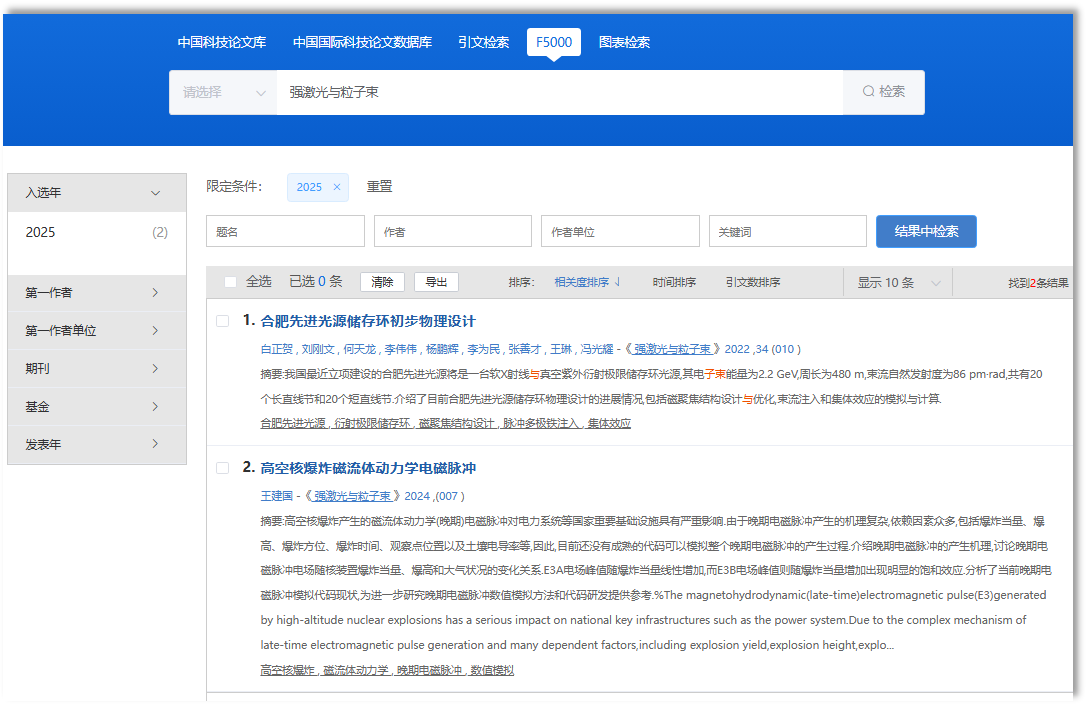The image size is (1087, 706).
Task: Tick the 全选 select-all checkbox
Action: point(231,282)
